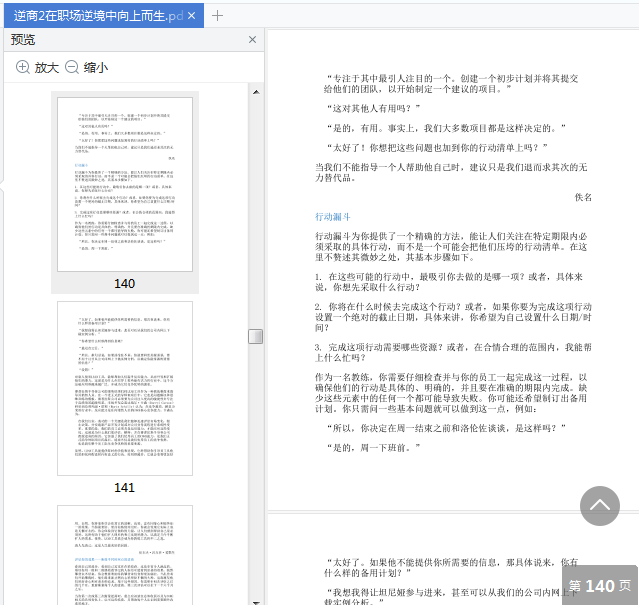Image resolution: width=639 pixels, height=605 pixels.
Task: Click the 预览 panel title
Action: pos(23,40)
